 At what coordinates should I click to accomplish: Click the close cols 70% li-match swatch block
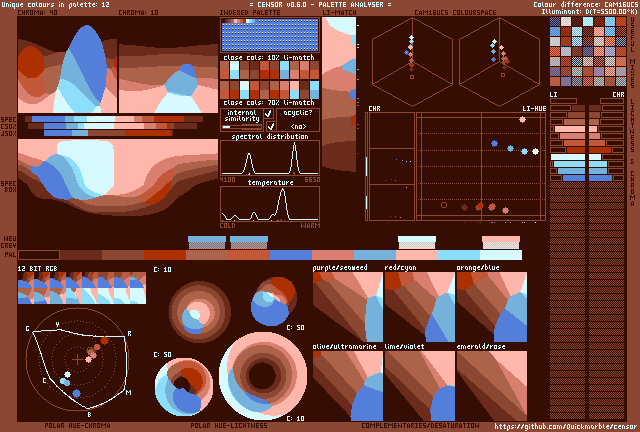click(x=270, y=90)
